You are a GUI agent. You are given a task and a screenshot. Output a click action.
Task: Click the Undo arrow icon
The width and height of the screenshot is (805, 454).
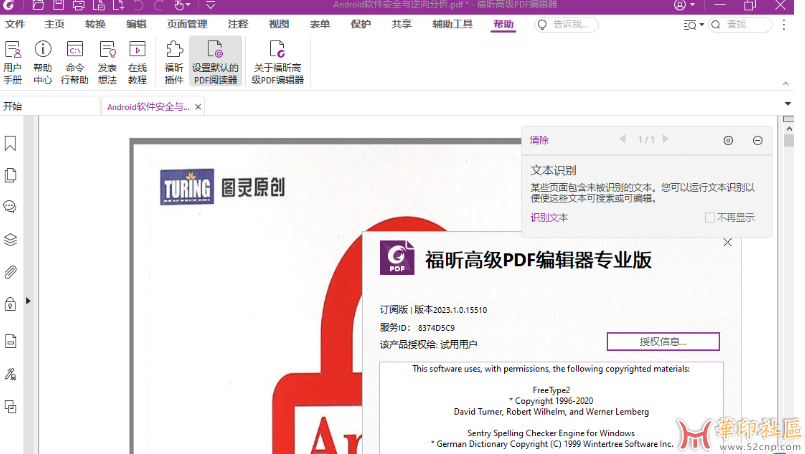(138, 5)
